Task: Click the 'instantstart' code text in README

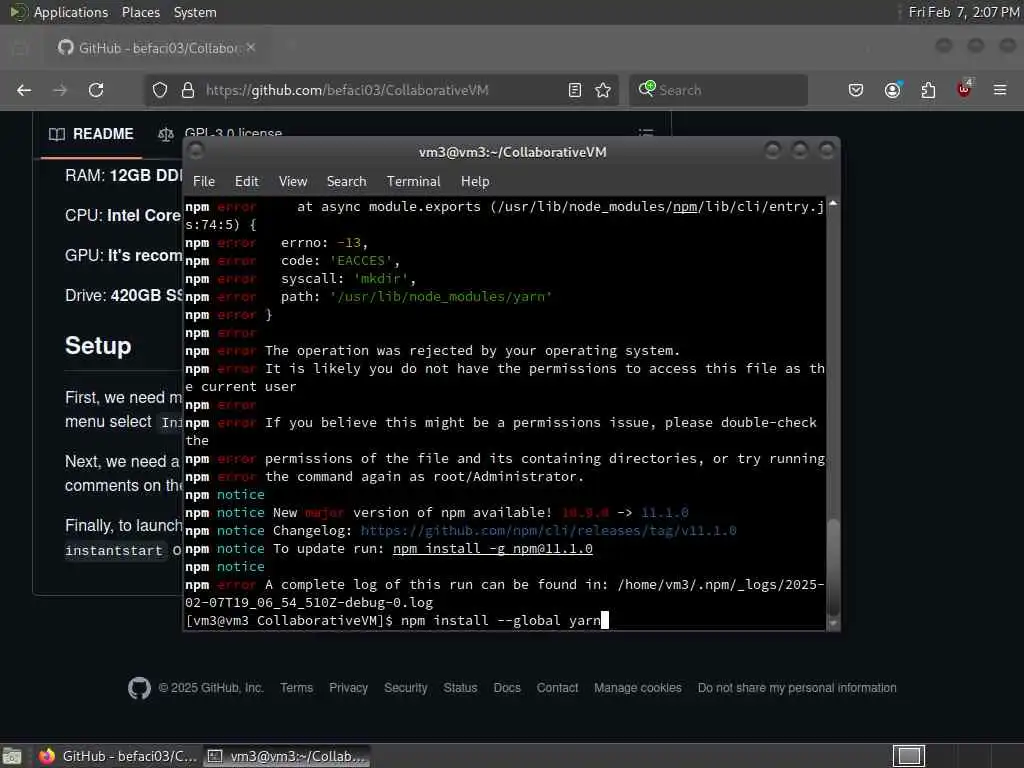Action: (114, 551)
